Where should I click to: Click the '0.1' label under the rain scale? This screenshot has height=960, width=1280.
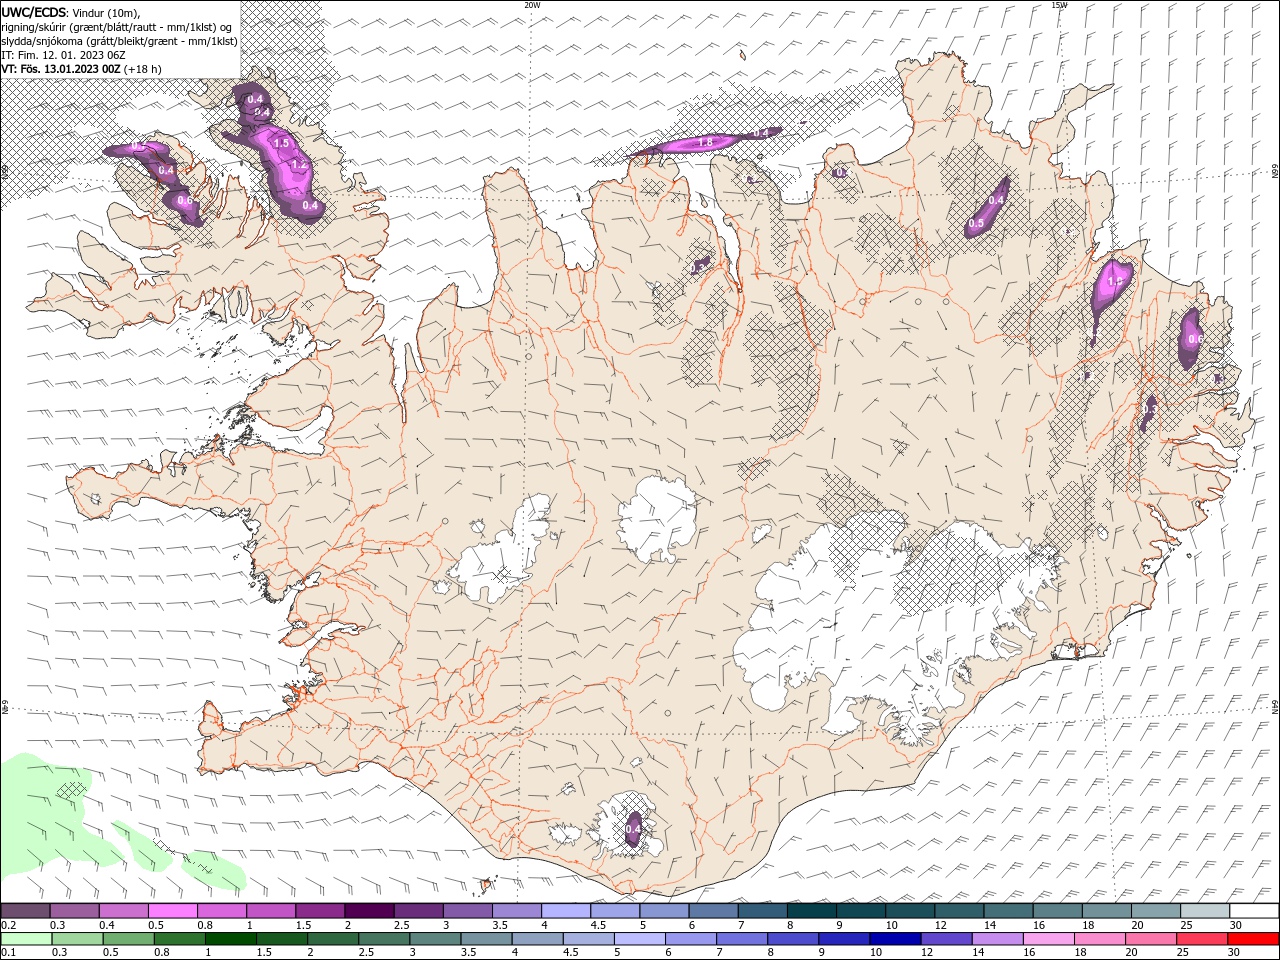(8, 953)
